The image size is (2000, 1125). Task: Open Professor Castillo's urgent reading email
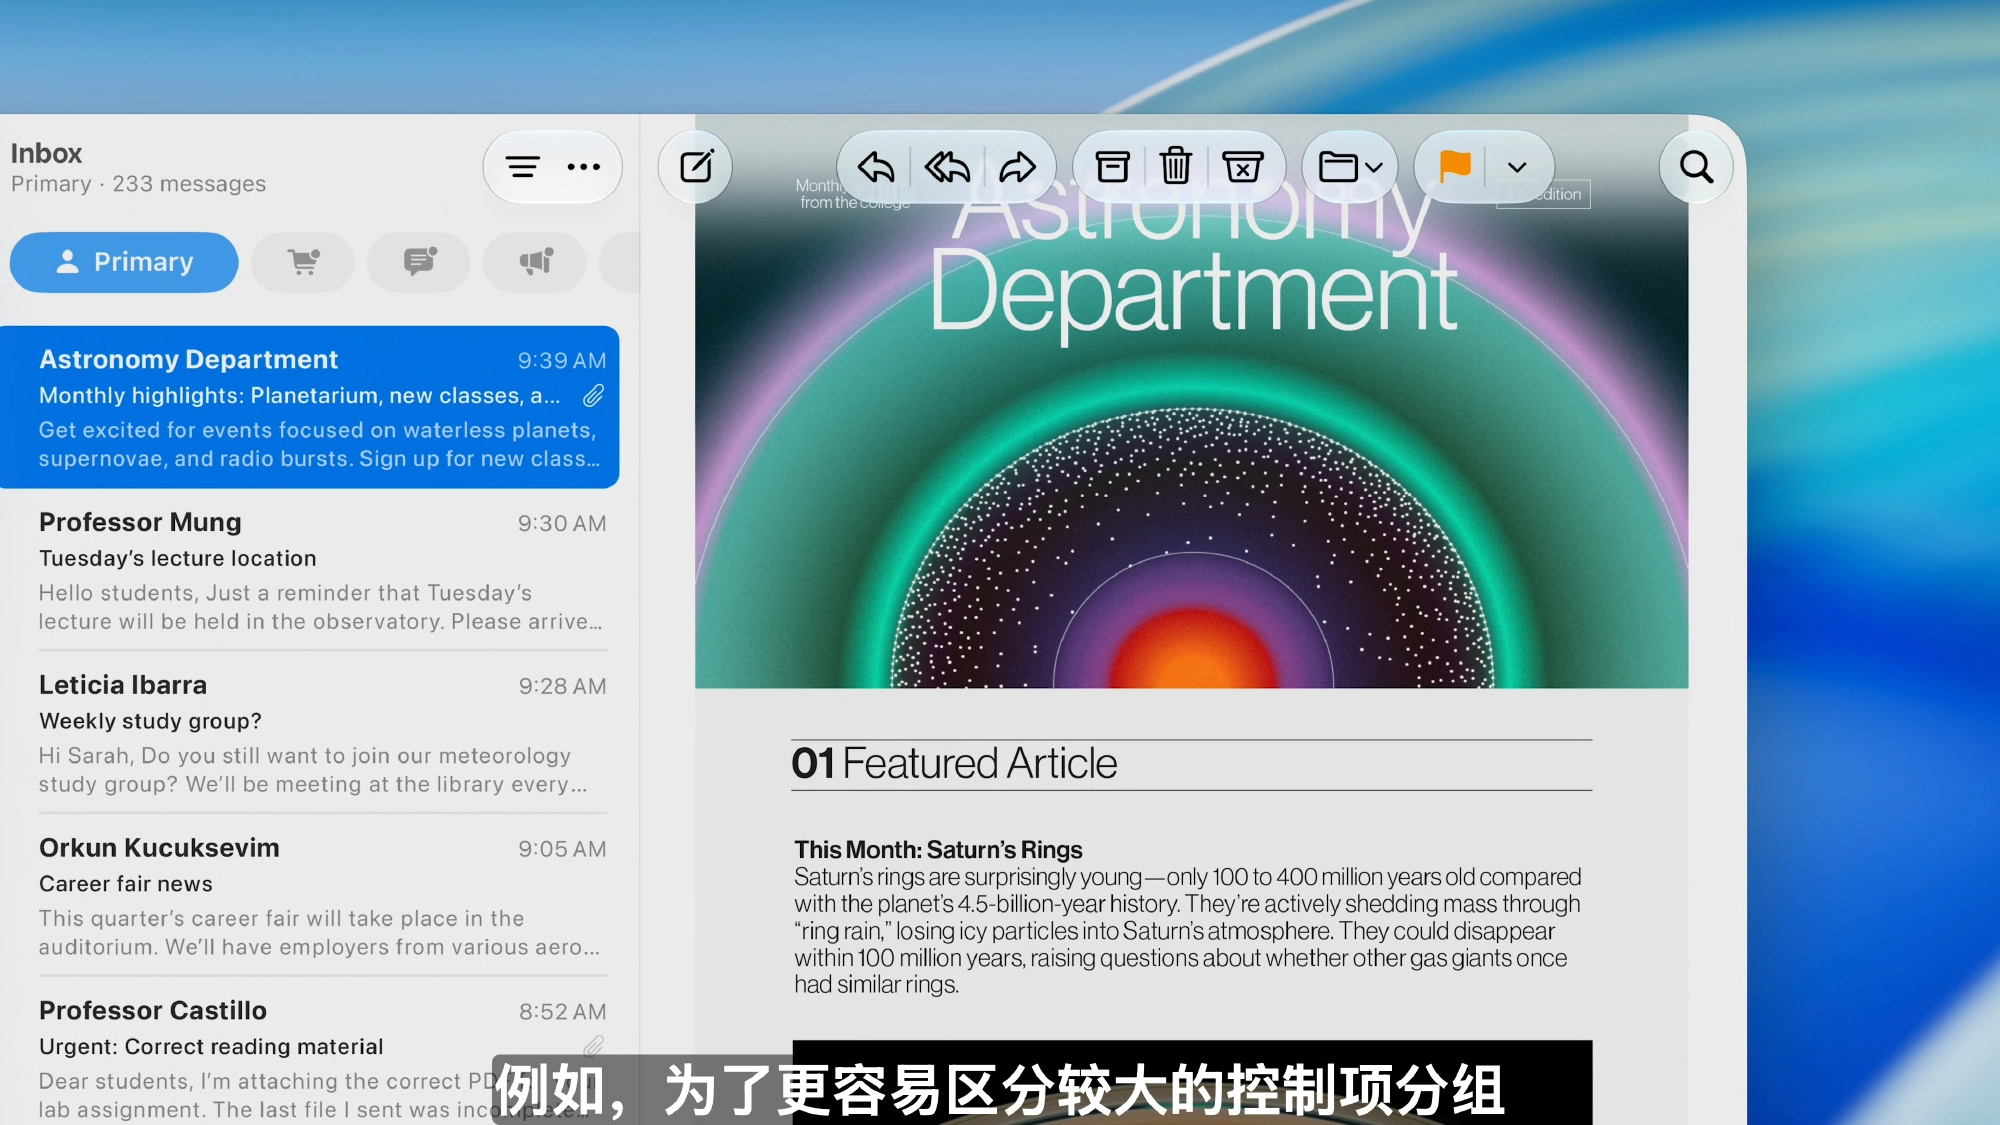[x=310, y=1052]
